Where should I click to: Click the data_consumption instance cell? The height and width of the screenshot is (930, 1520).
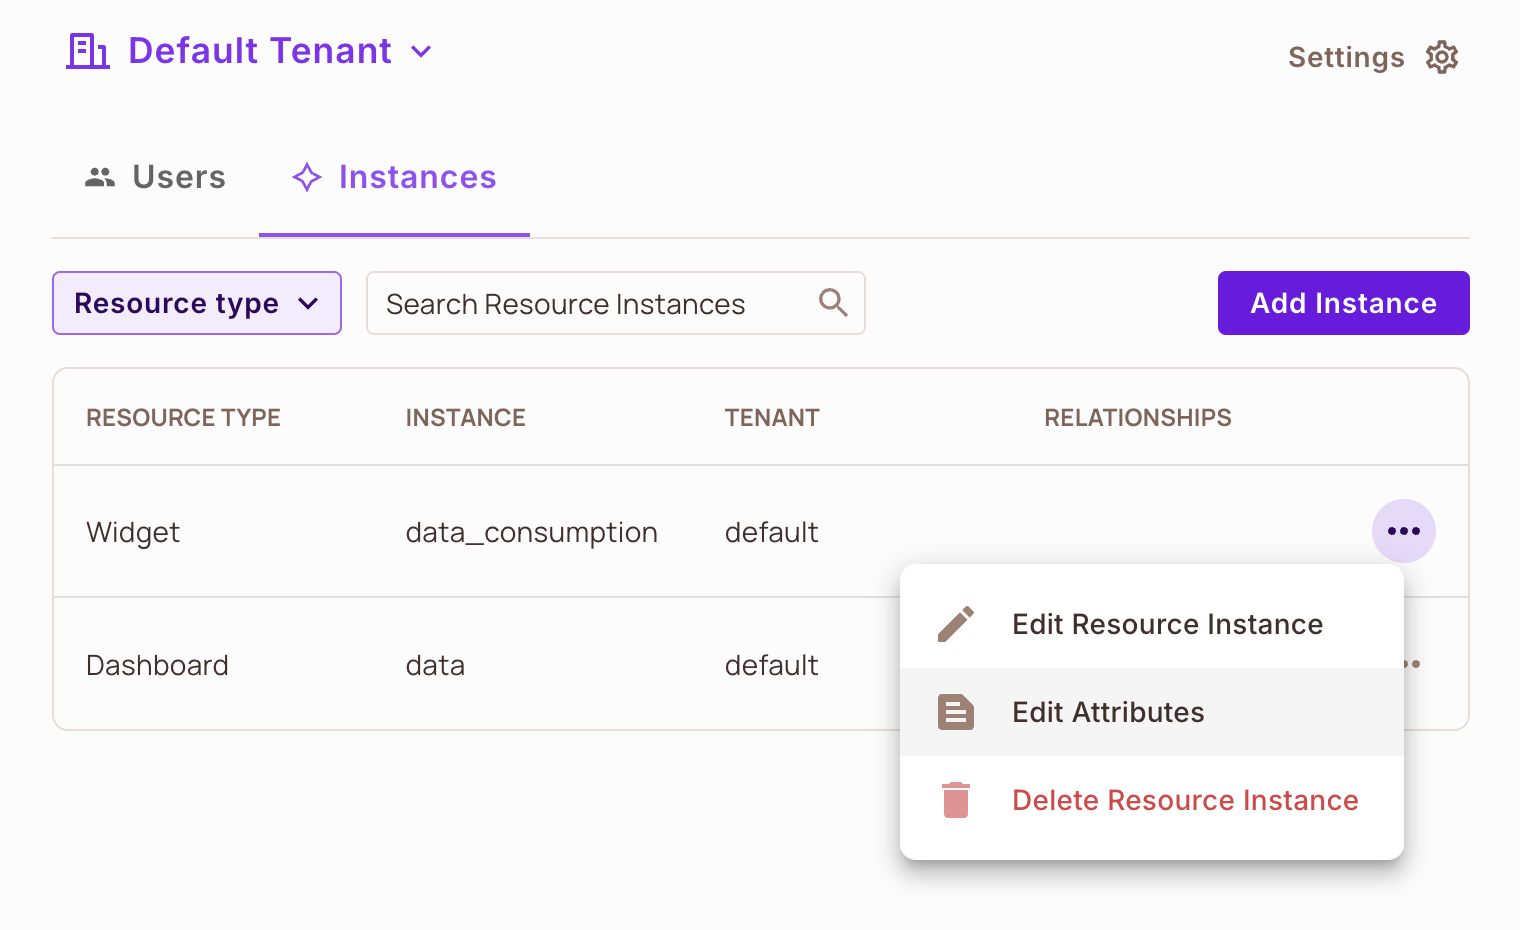pos(531,532)
